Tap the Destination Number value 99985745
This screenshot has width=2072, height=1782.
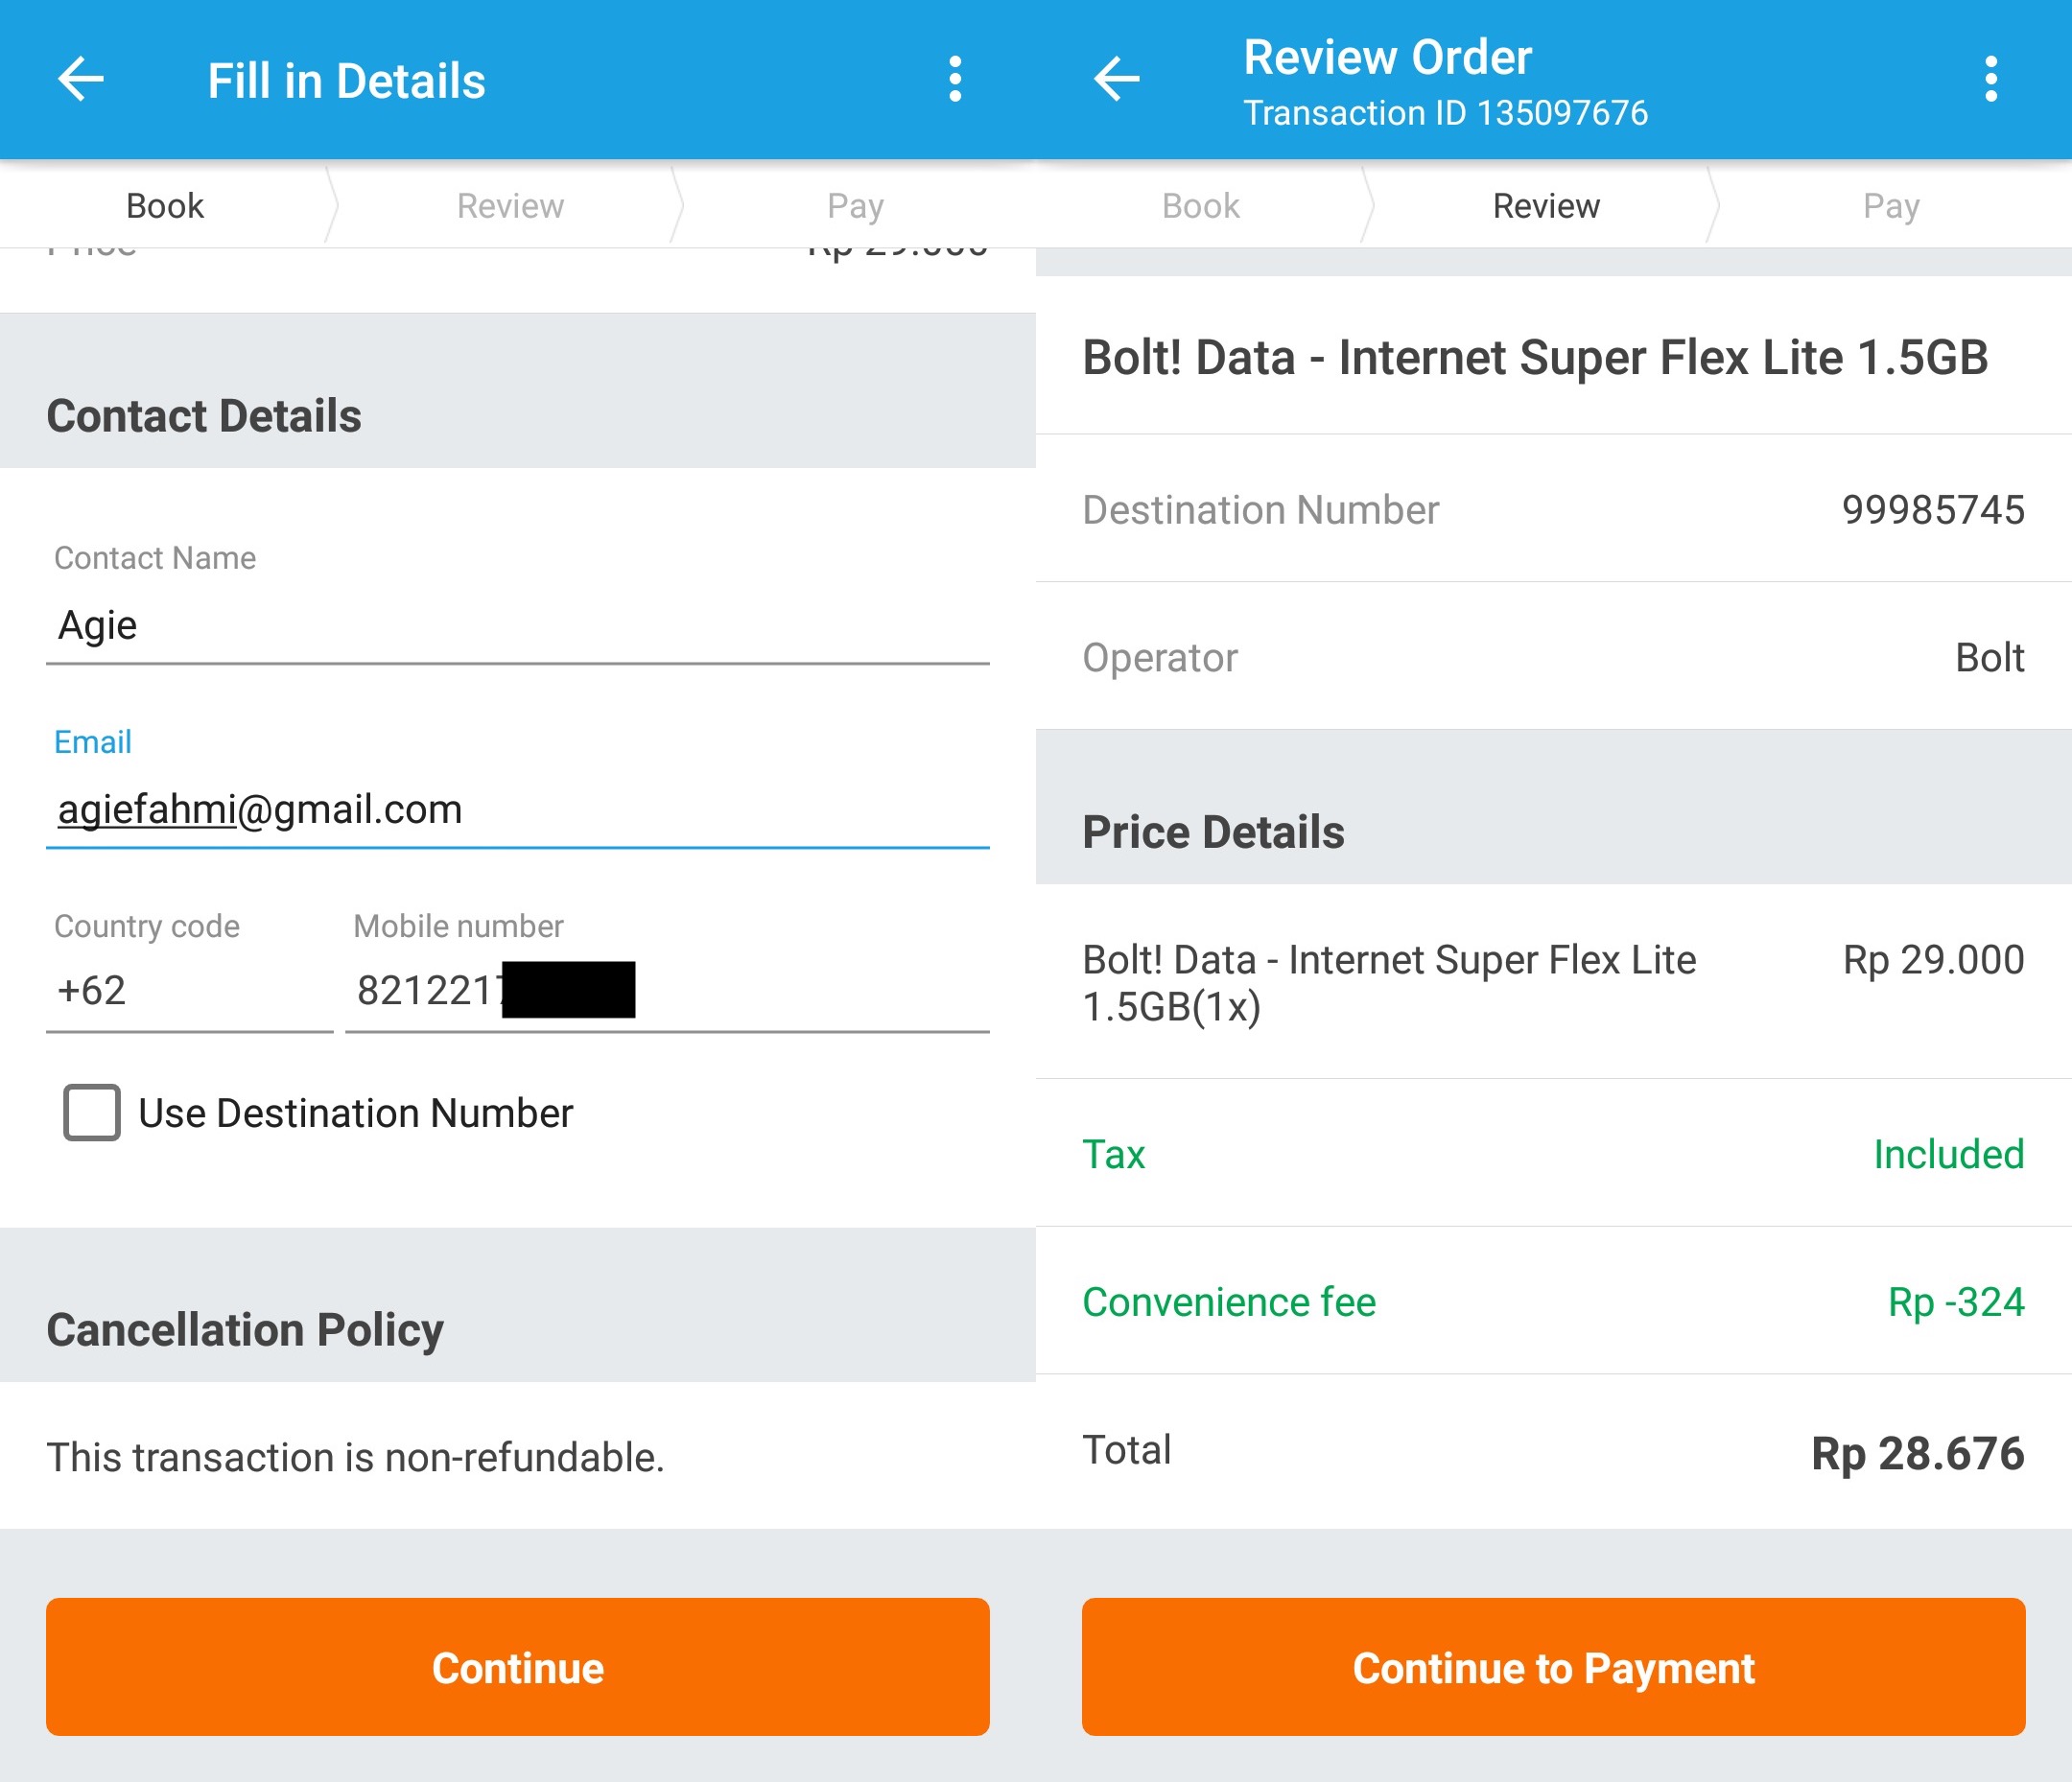tap(1932, 510)
